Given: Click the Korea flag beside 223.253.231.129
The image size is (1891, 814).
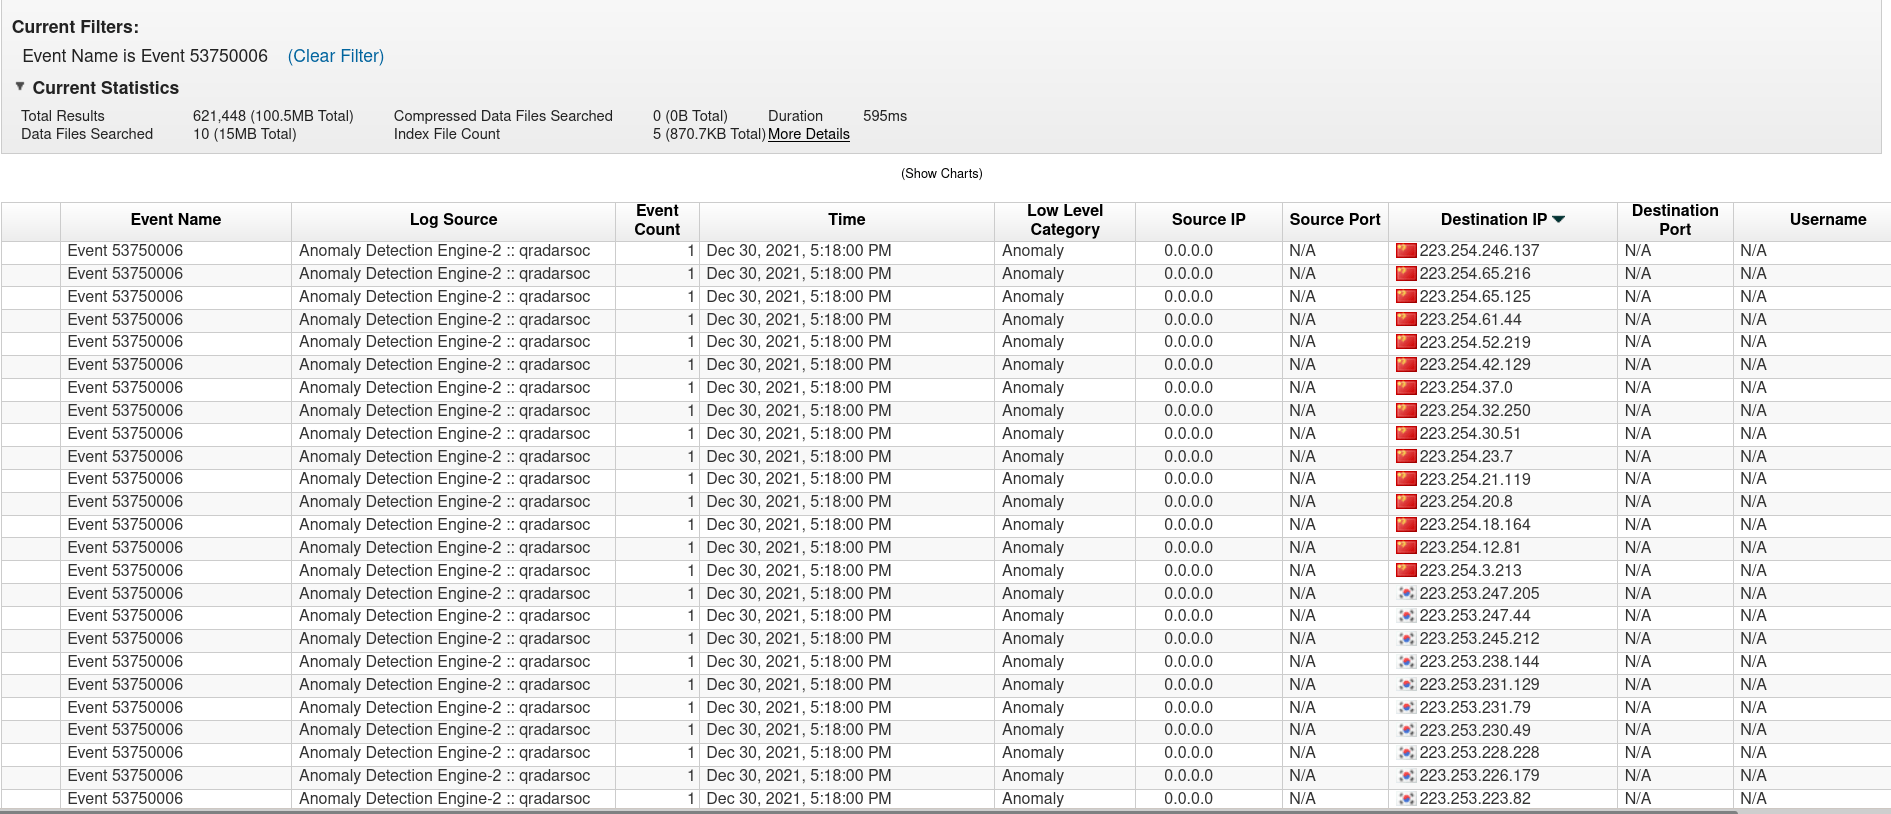Looking at the screenshot, I should (1406, 685).
